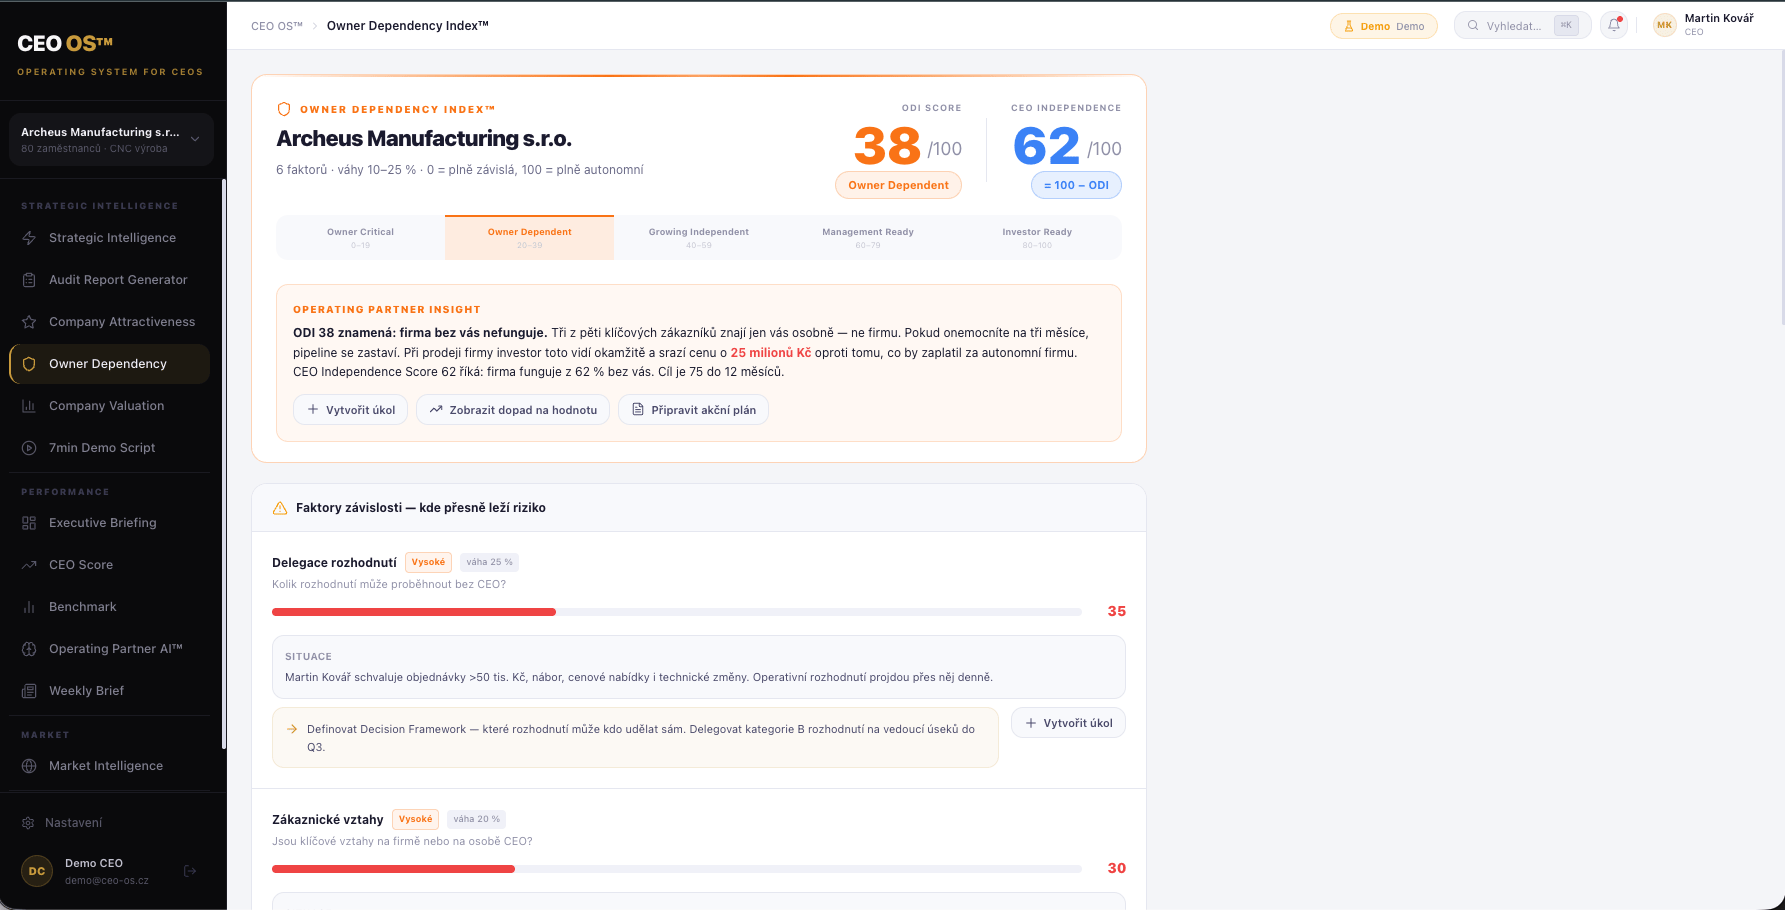Expand the Archeus Manufacturing company selector
Screen dimensions: 1785x910
[x=111, y=139]
